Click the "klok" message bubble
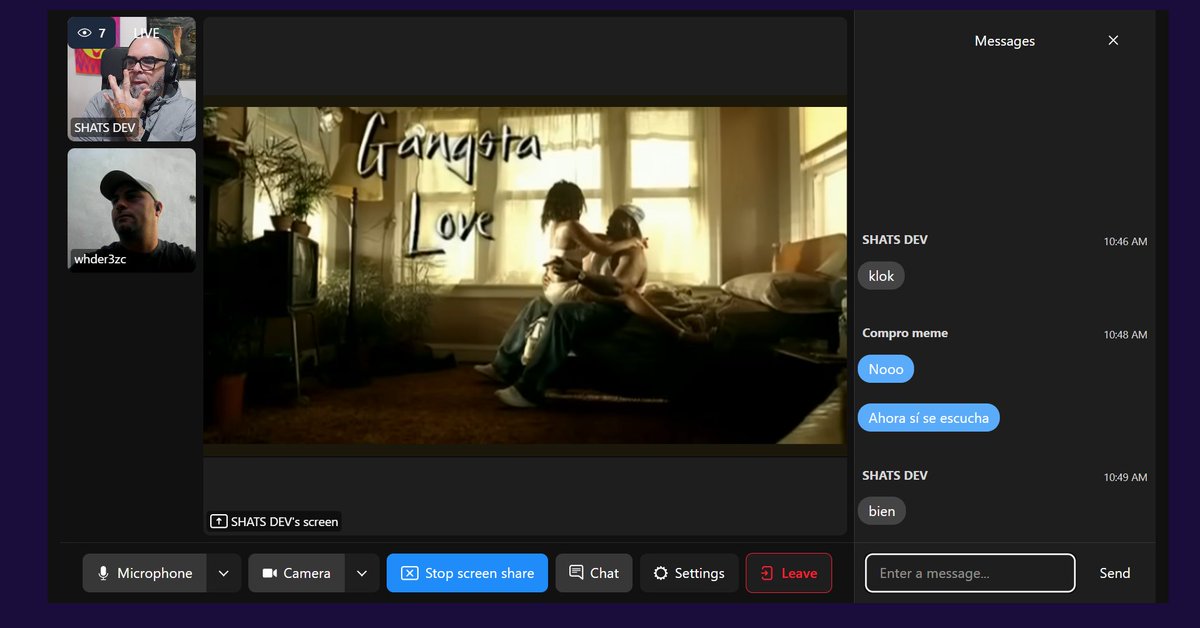This screenshot has width=1200, height=628. (881, 276)
